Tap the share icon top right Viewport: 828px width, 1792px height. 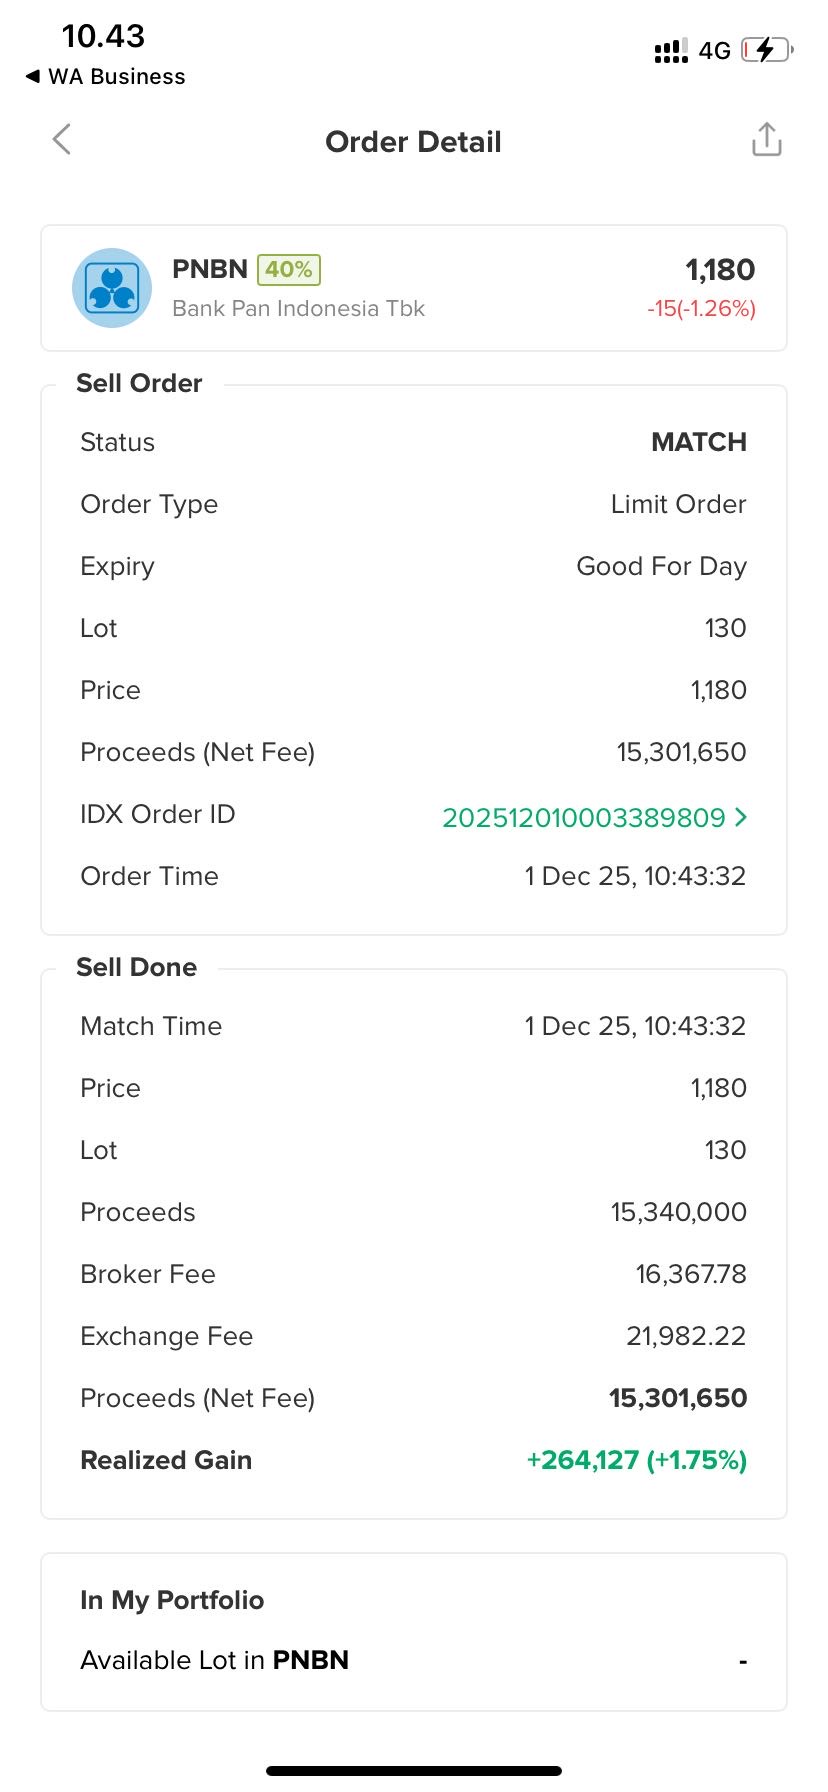tap(766, 140)
